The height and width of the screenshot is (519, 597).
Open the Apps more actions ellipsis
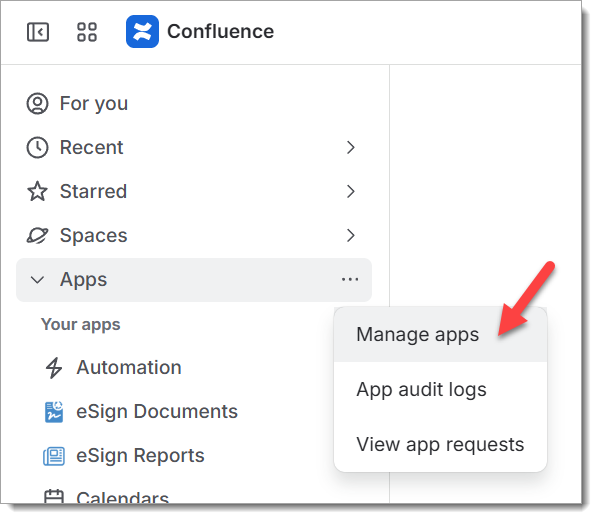pyautogui.click(x=350, y=279)
